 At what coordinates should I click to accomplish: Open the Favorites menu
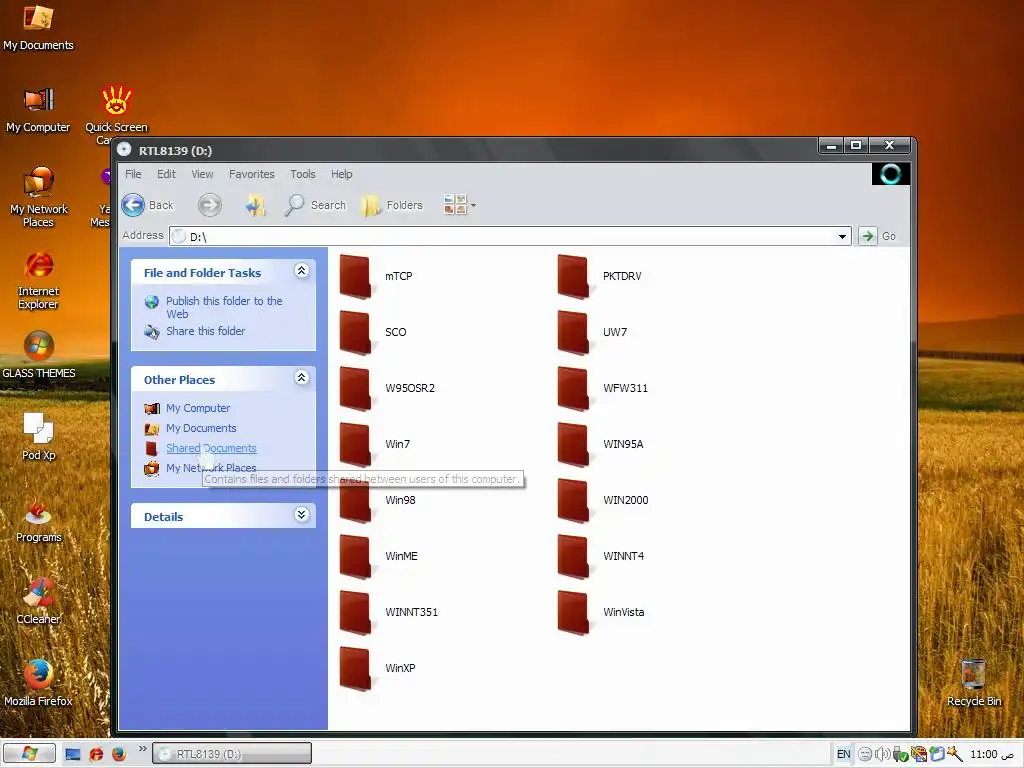pyautogui.click(x=251, y=174)
